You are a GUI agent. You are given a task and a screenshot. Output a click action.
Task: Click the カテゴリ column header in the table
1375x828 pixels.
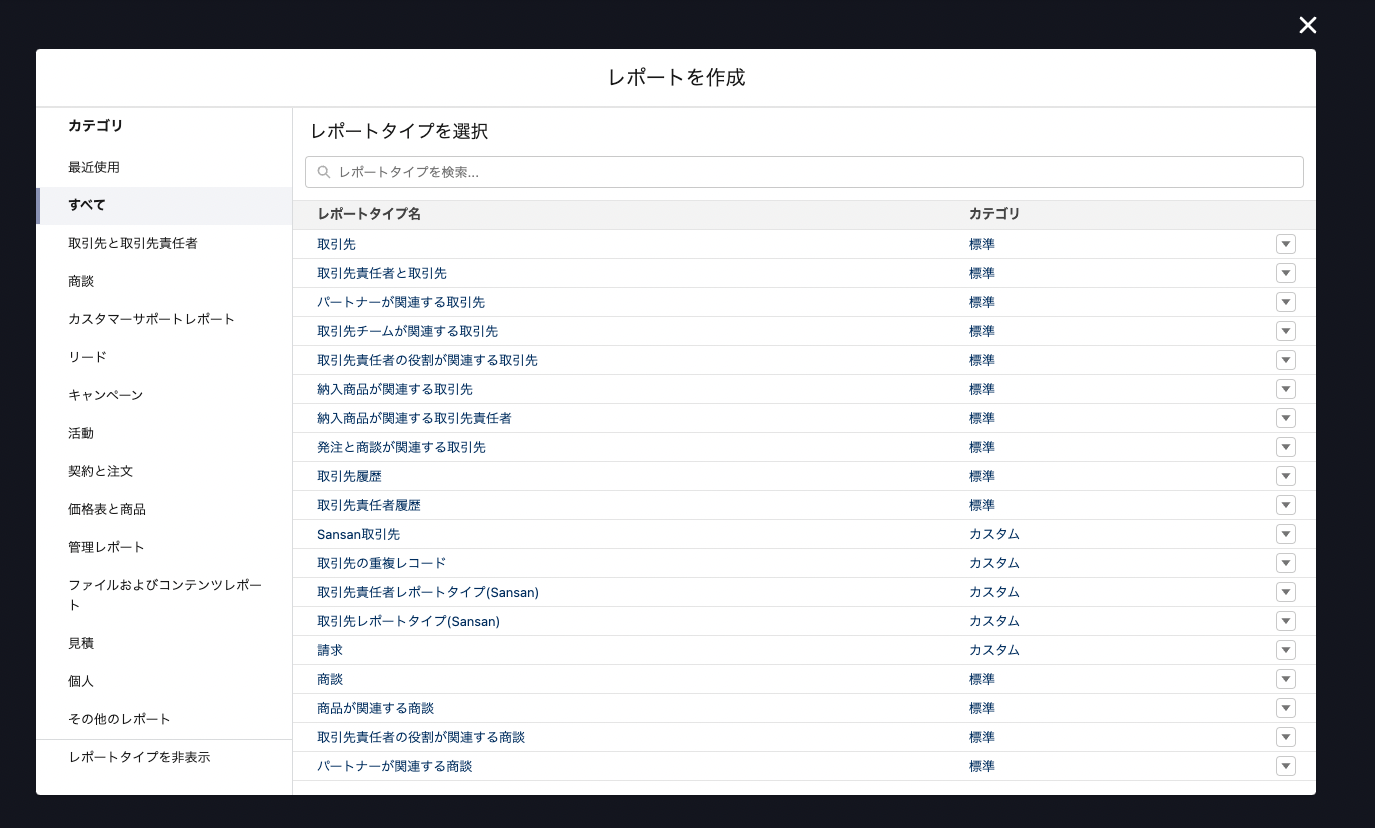click(x=995, y=214)
